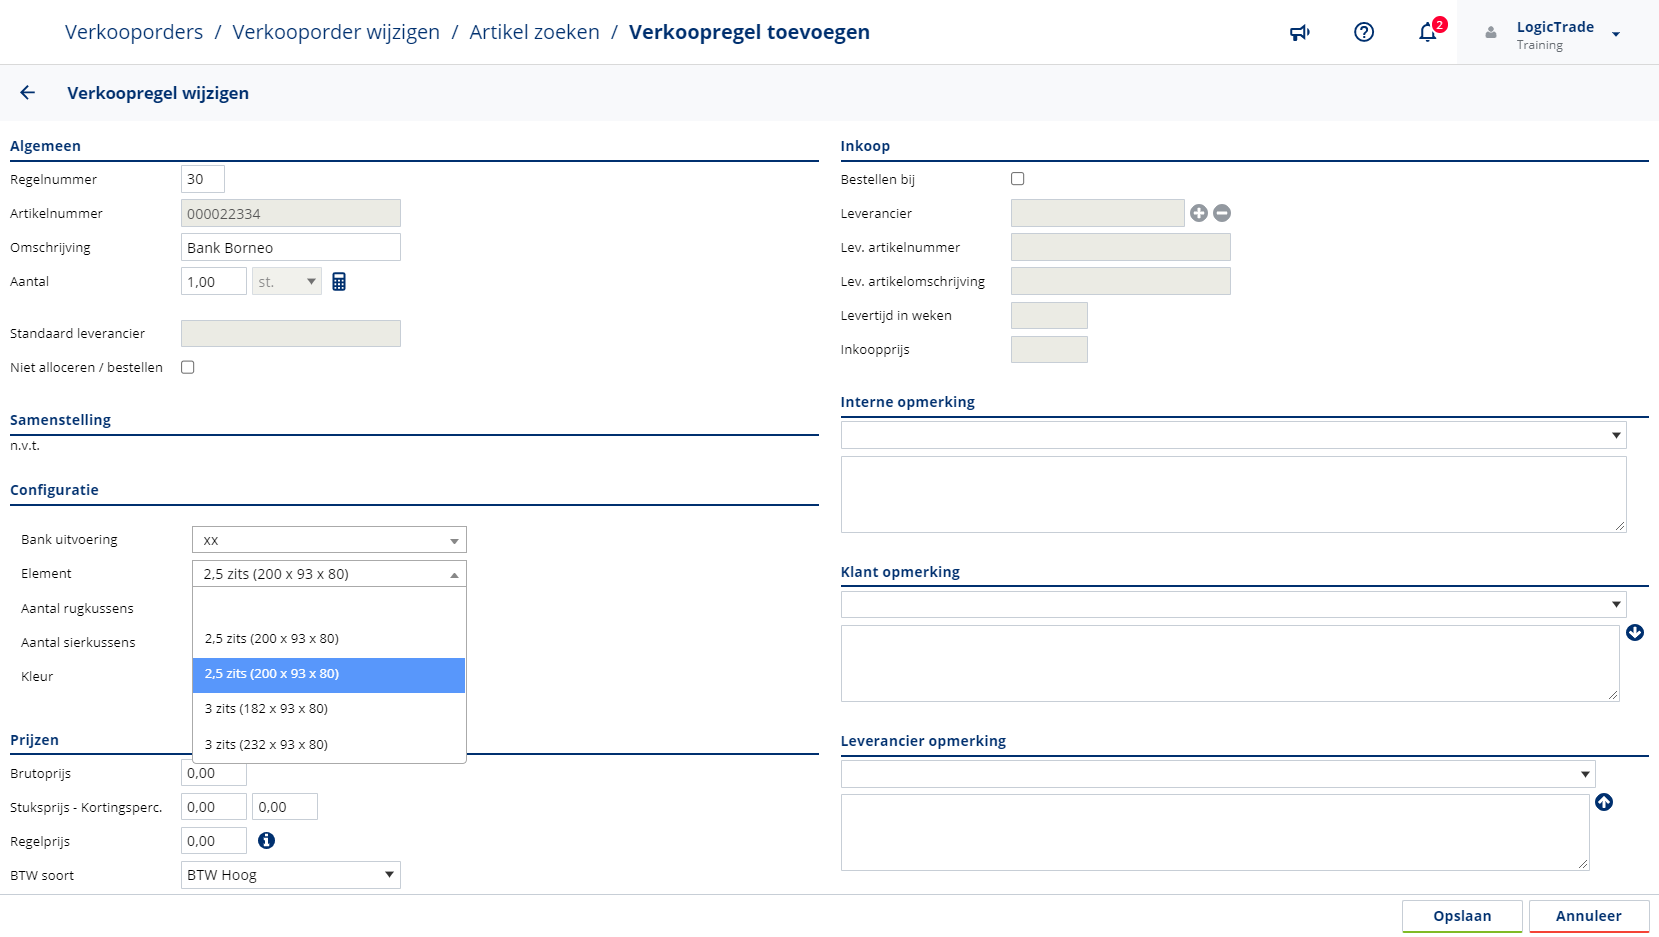Click the down arrow icon beside Klant opmerking
This screenshot has width=1659, height=937.
tap(1634, 633)
